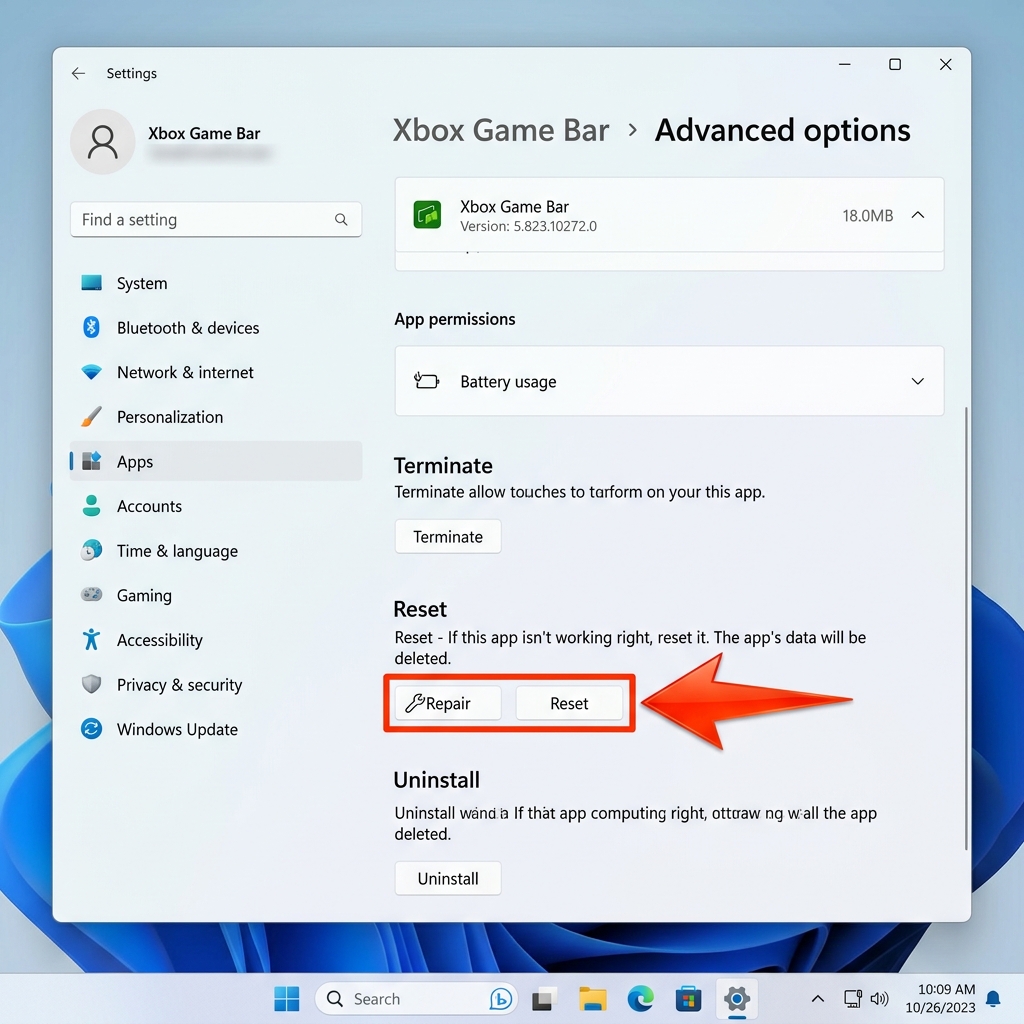Click the System monitor icon
The height and width of the screenshot is (1024, 1024).
[91, 283]
